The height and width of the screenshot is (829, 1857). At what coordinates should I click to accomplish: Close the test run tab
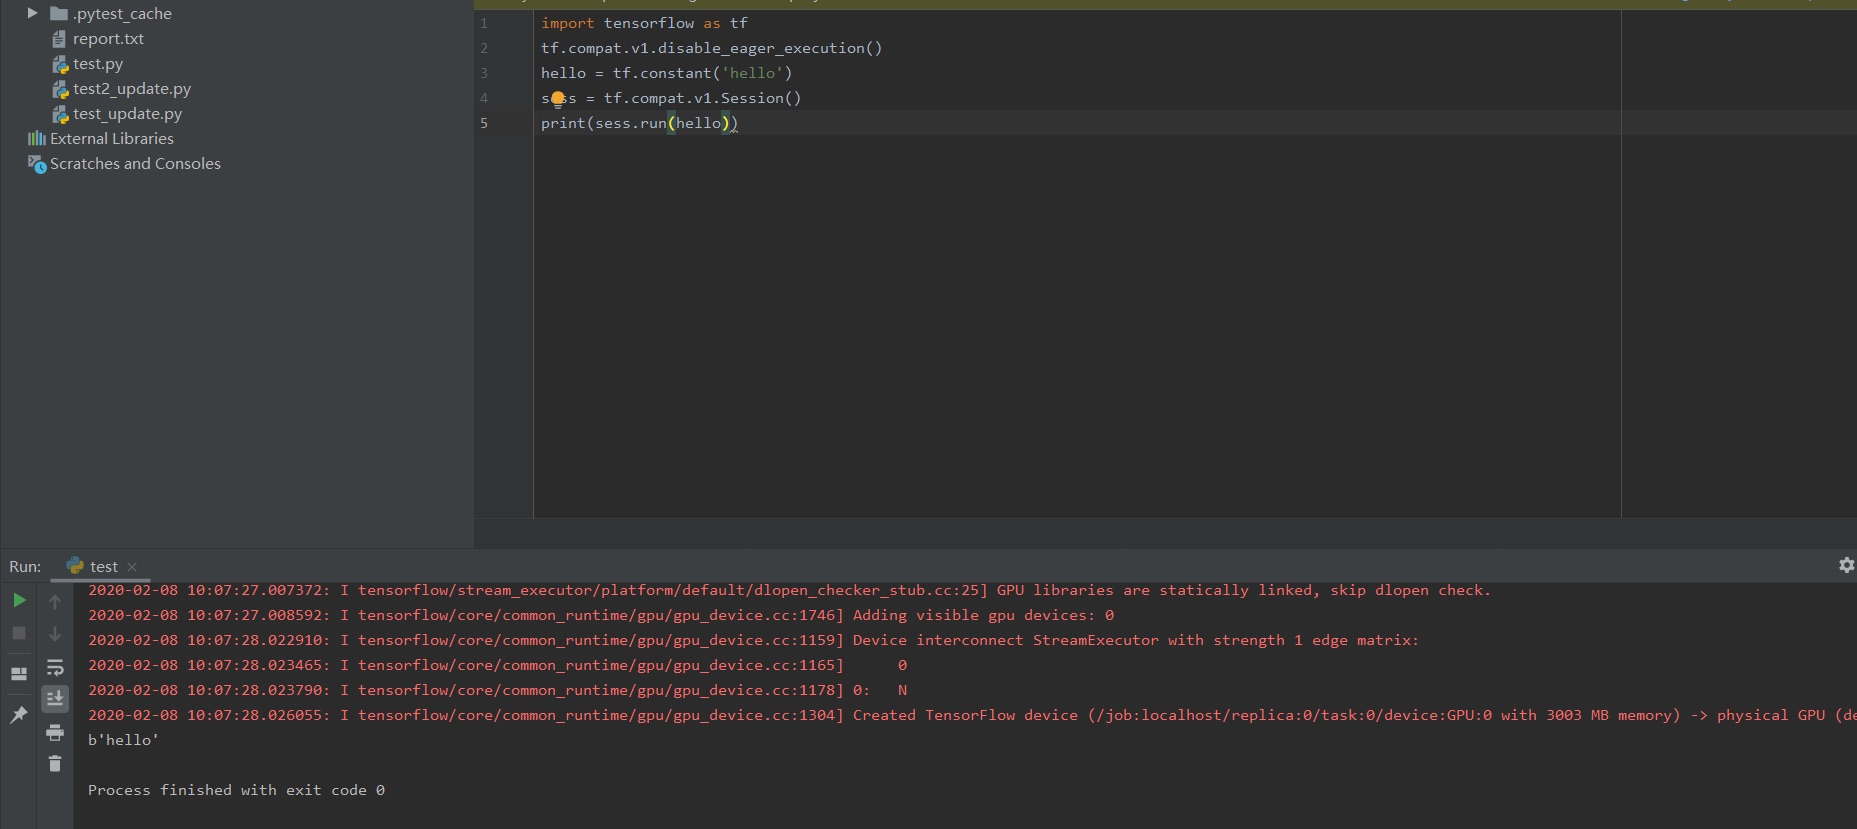point(132,567)
